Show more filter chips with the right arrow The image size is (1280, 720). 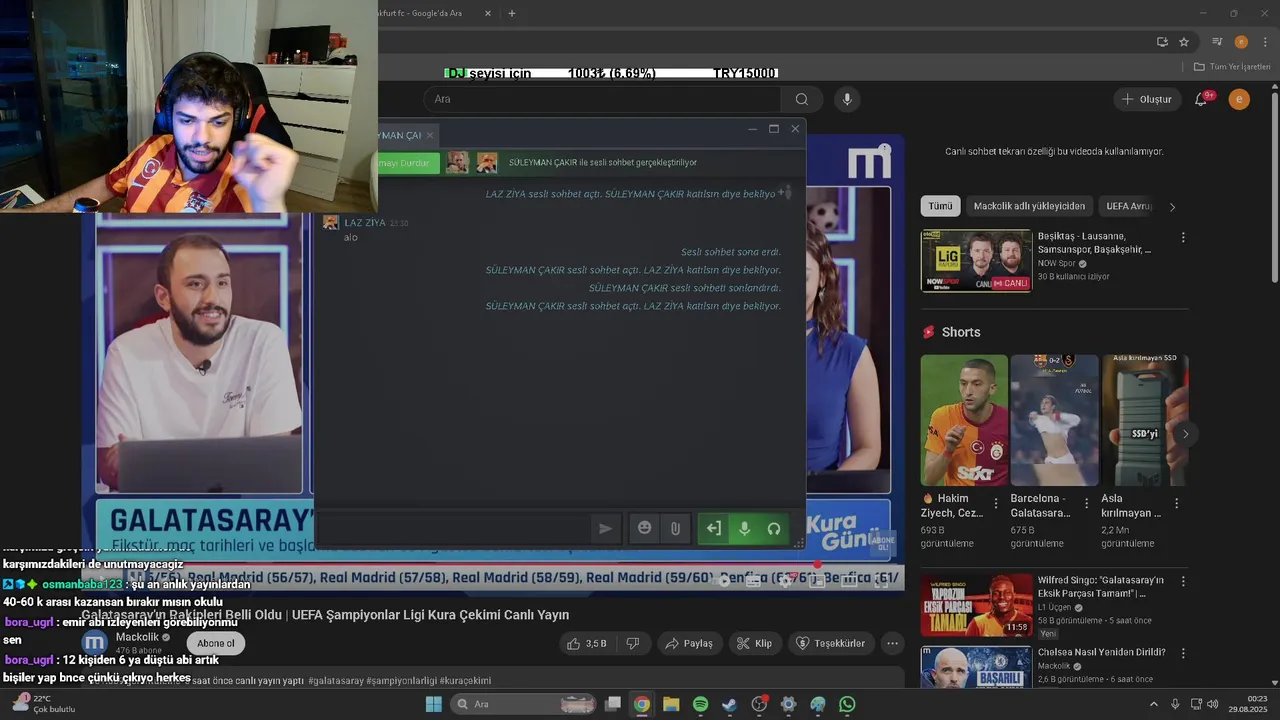tap(1172, 206)
